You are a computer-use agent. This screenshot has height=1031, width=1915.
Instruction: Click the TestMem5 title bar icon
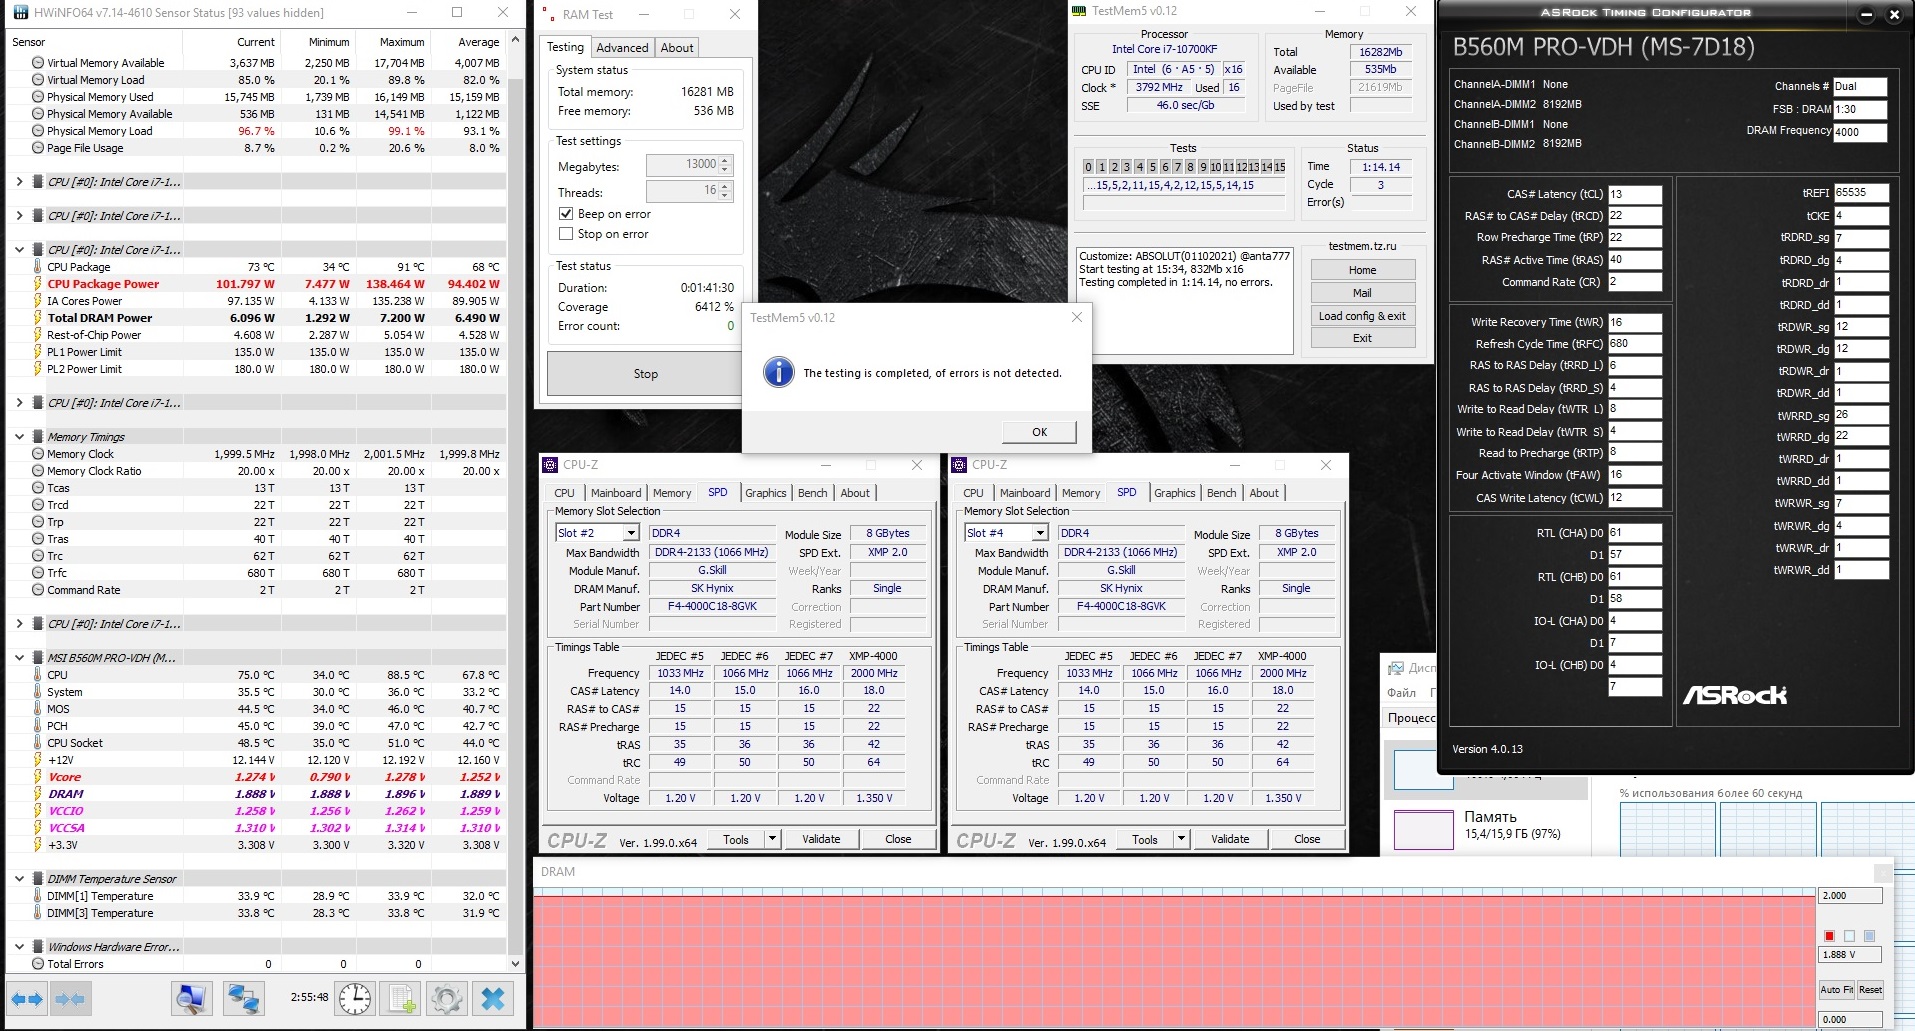coord(1079,11)
